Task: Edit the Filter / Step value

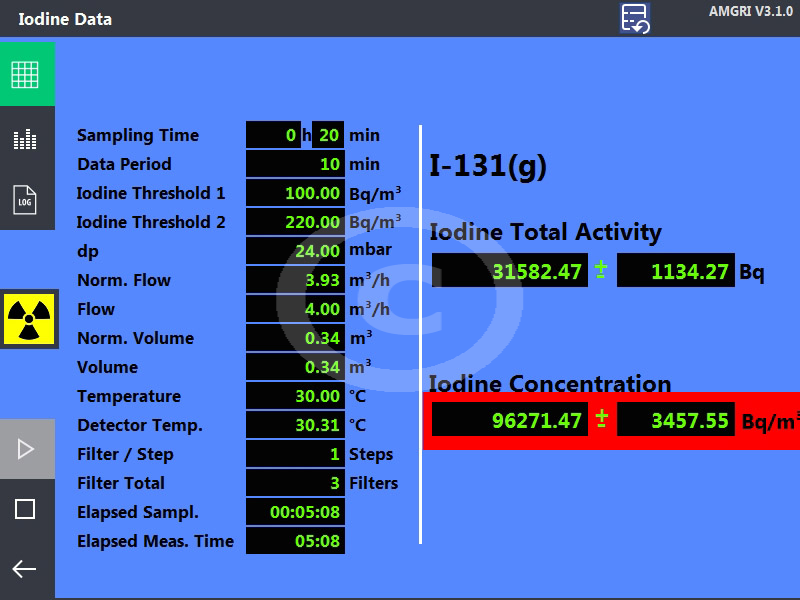Action: pyautogui.click(x=295, y=454)
